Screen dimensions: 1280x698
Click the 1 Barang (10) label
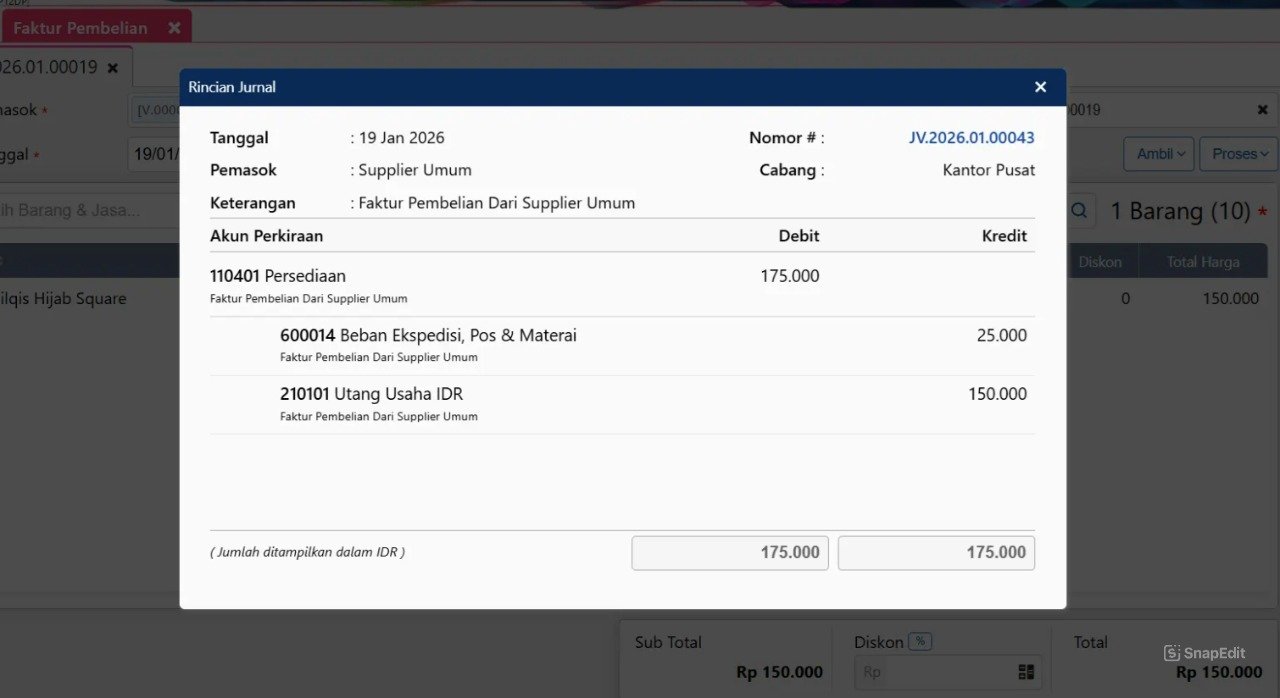coord(1181,211)
